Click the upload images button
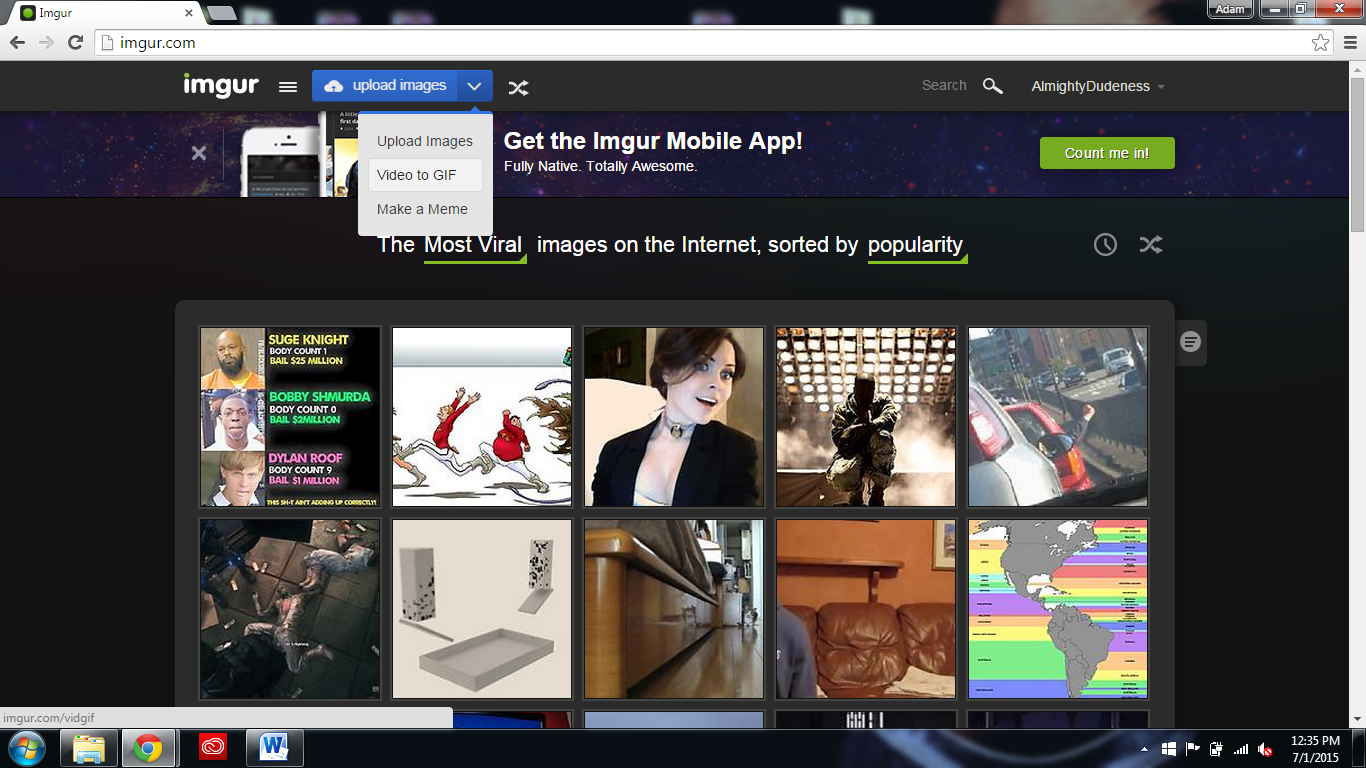The height and width of the screenshot is (768, 1366). coord(385,86)
